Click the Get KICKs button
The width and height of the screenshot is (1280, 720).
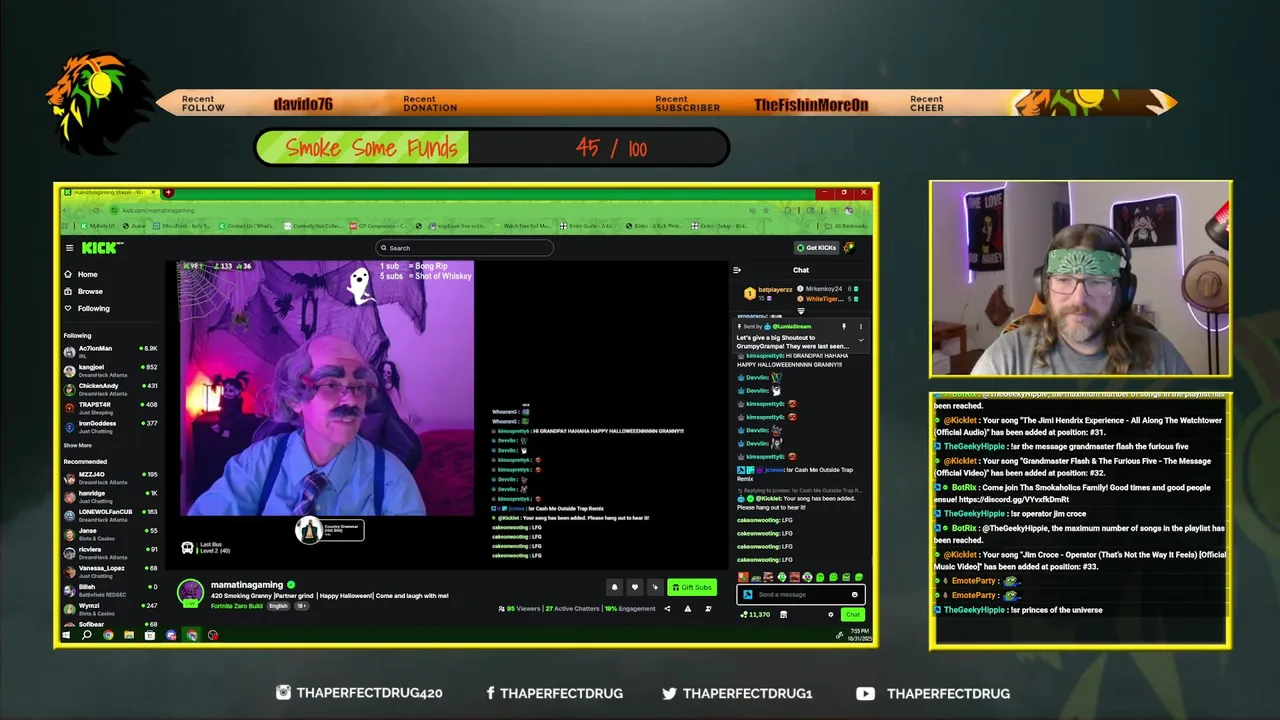pyautogui.click(x=817, y=248)
